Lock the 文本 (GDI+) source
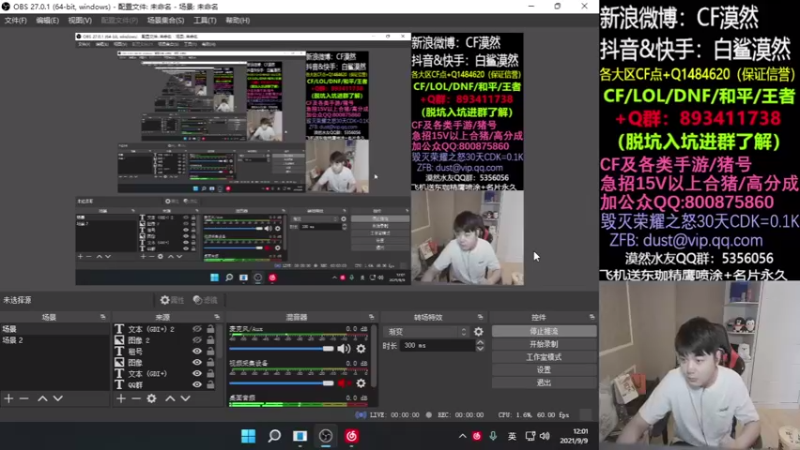Screen dimensions: 800x450 click(210, 373)
